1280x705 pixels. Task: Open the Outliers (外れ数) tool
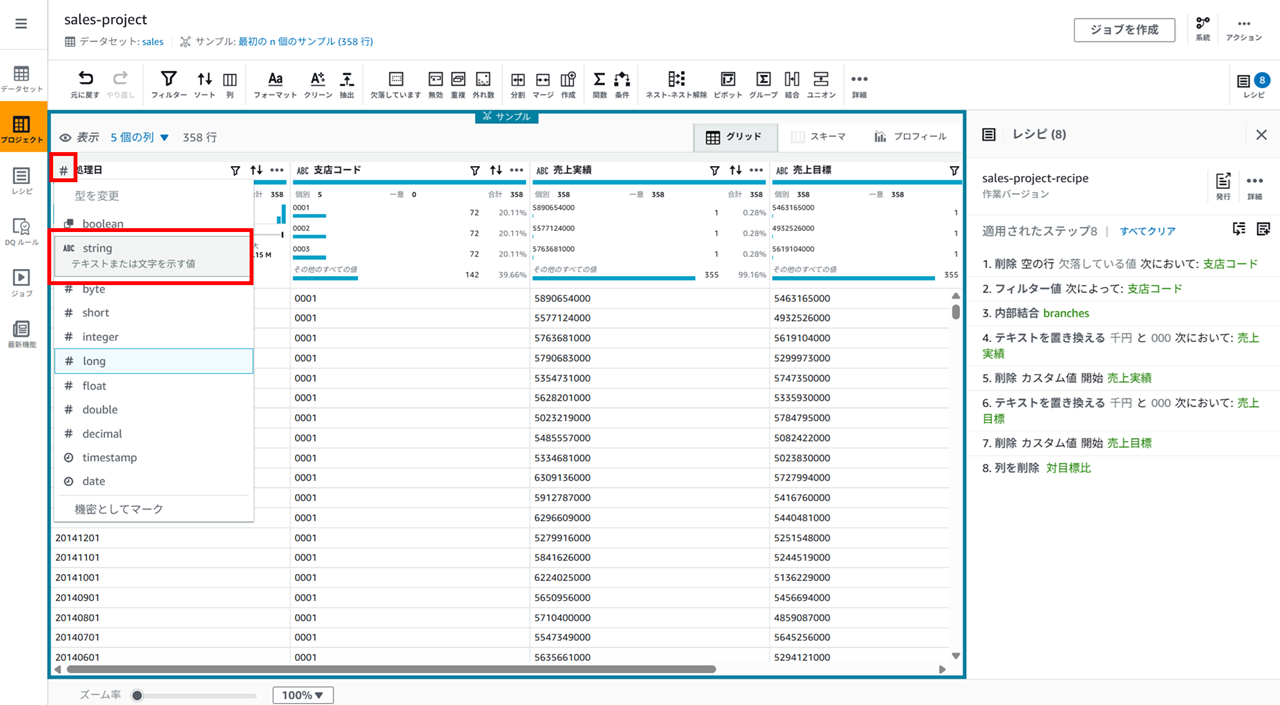tap(483, 84)
